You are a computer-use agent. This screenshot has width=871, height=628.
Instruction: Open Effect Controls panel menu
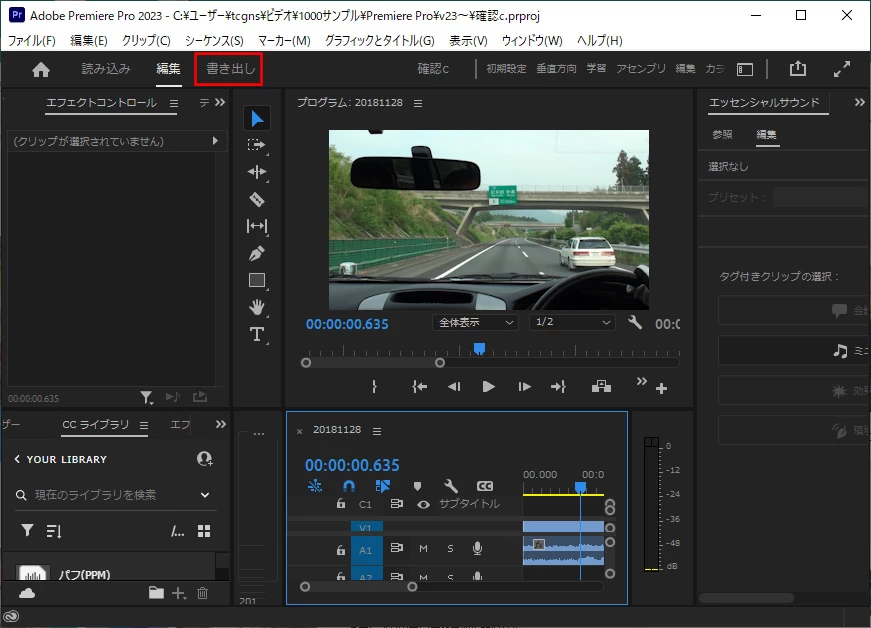click(174, 103)
